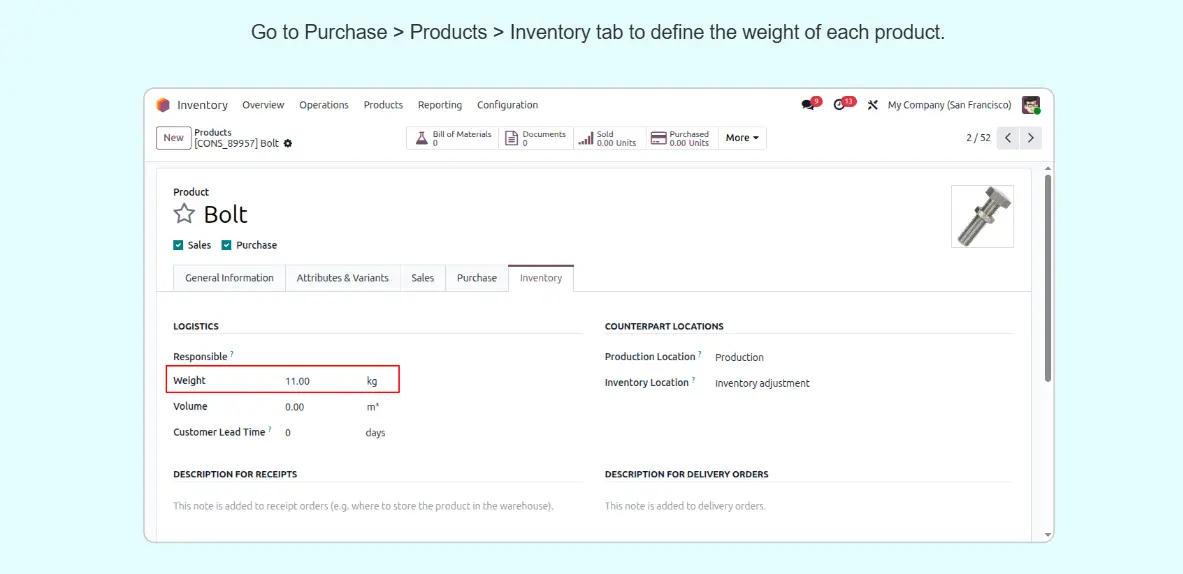The image size is (1183, 574).
Task: Click the gear icon next to Bolt breadcrumb
Action: tap(288, 144)
